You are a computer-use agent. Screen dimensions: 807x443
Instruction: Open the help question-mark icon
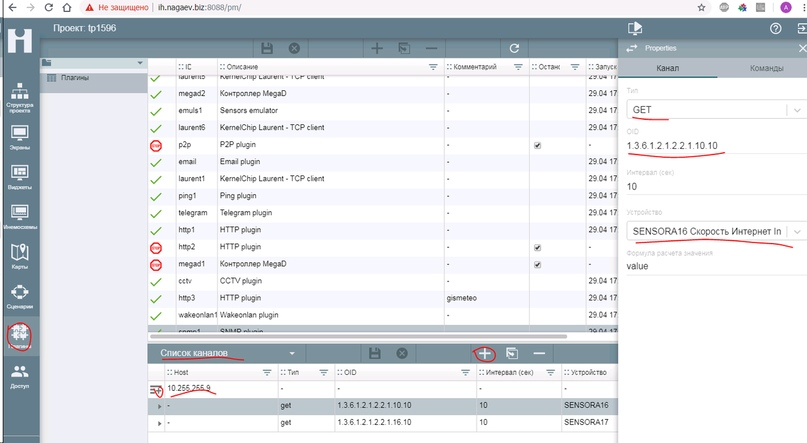click(x=776, y=29)
